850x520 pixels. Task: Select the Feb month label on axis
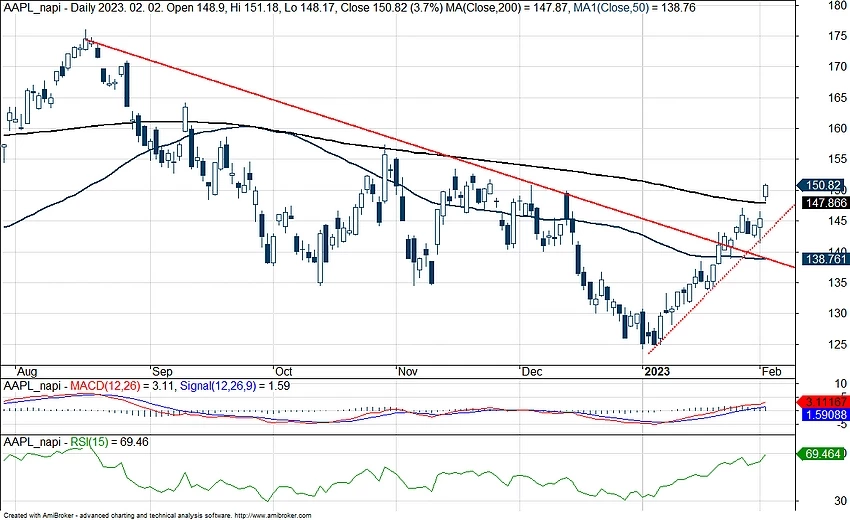(771, 371)
